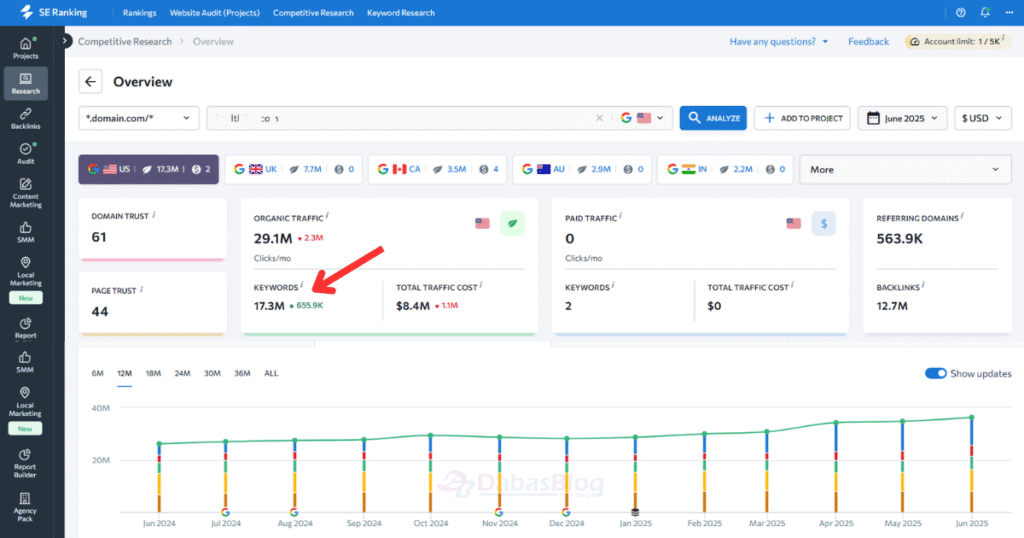The image size is (1024, 538).
Task: Switch chart range to 12M
Action: tap(124, 373)
